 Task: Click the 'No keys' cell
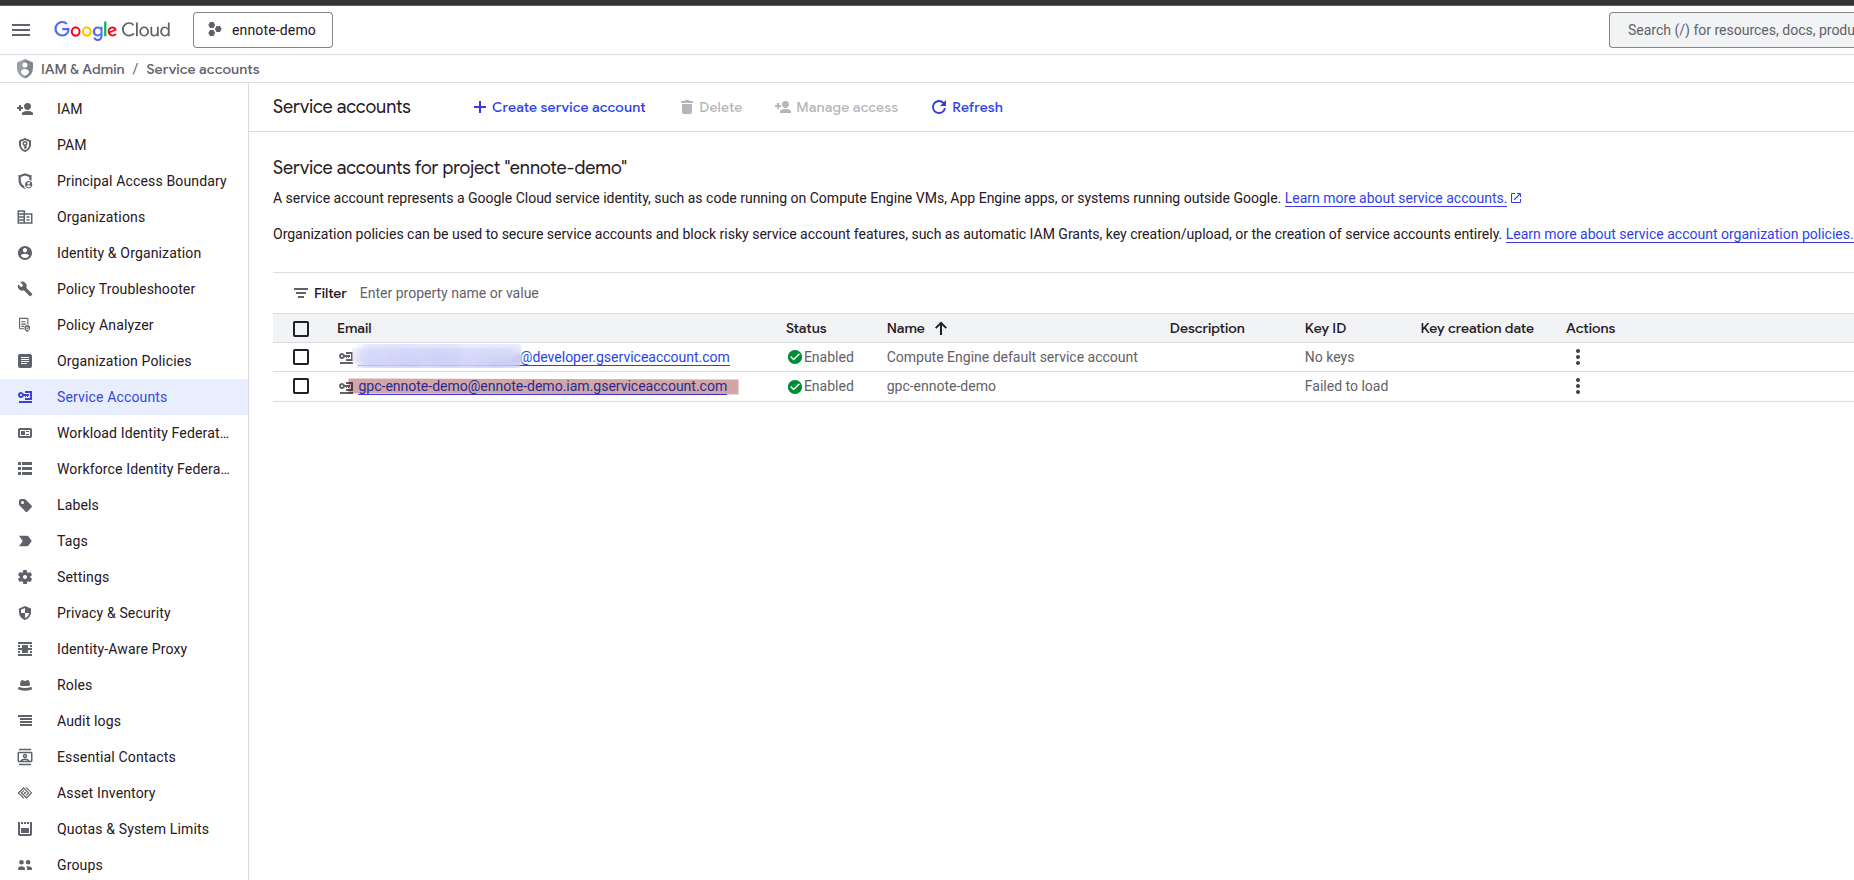[1329, 357]
